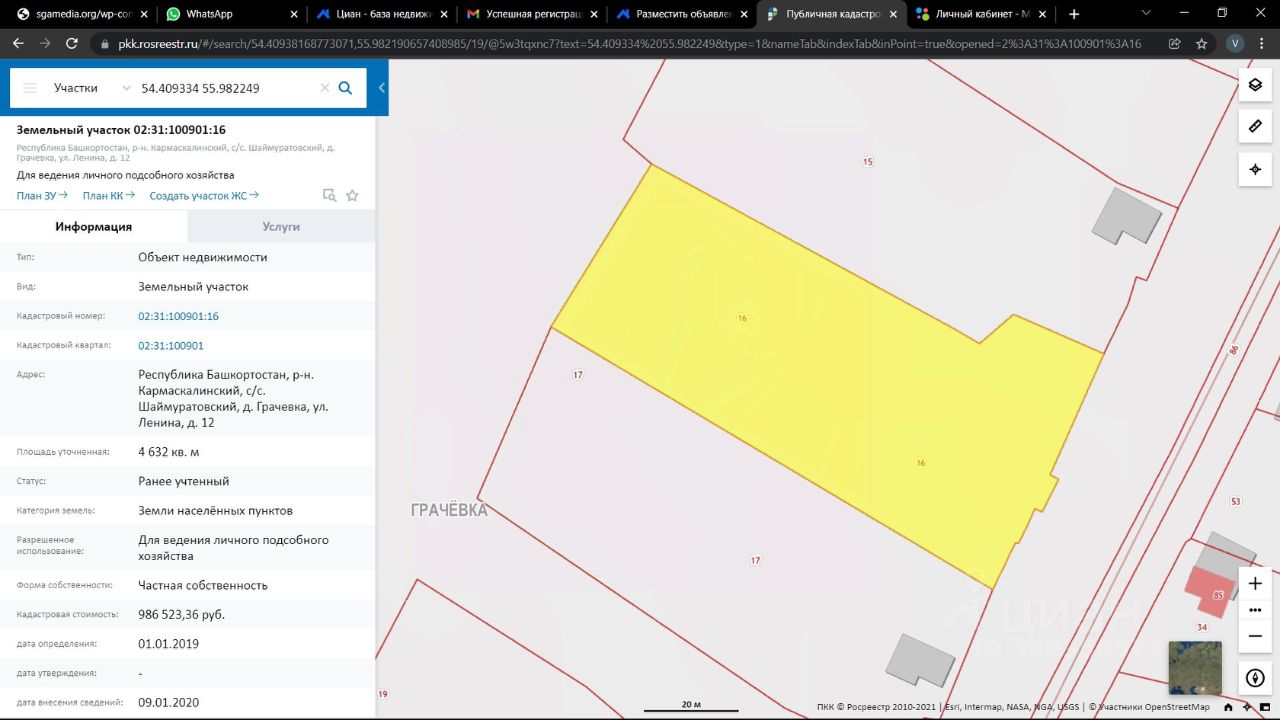Open the hamburger menu in search bar
1280x720 pixels.
pos(30,88)
